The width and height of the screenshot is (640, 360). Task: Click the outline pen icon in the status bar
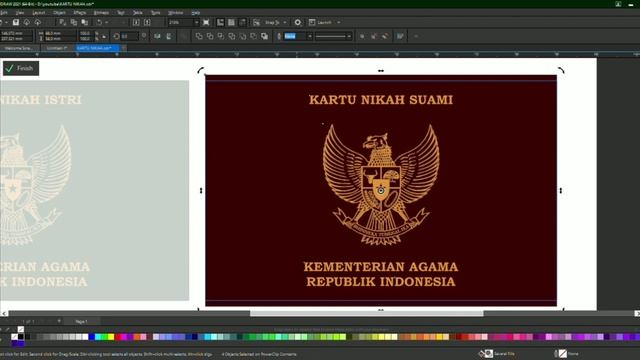point(556,354)
